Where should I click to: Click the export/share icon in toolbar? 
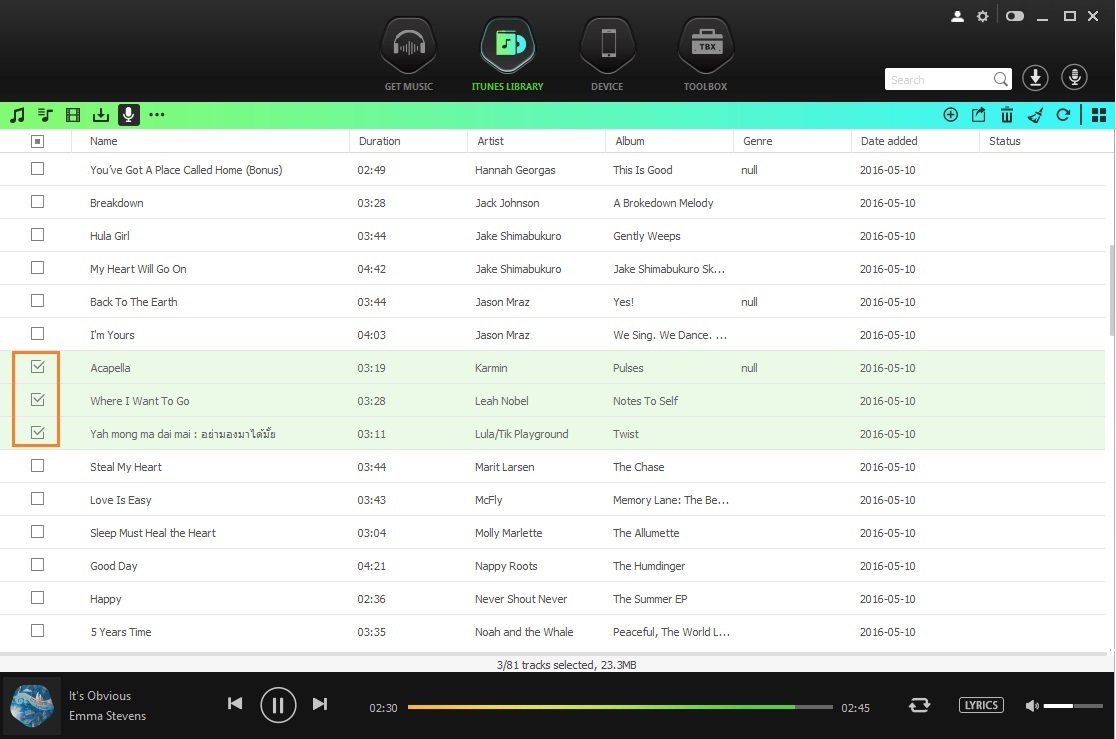[978, 115]
